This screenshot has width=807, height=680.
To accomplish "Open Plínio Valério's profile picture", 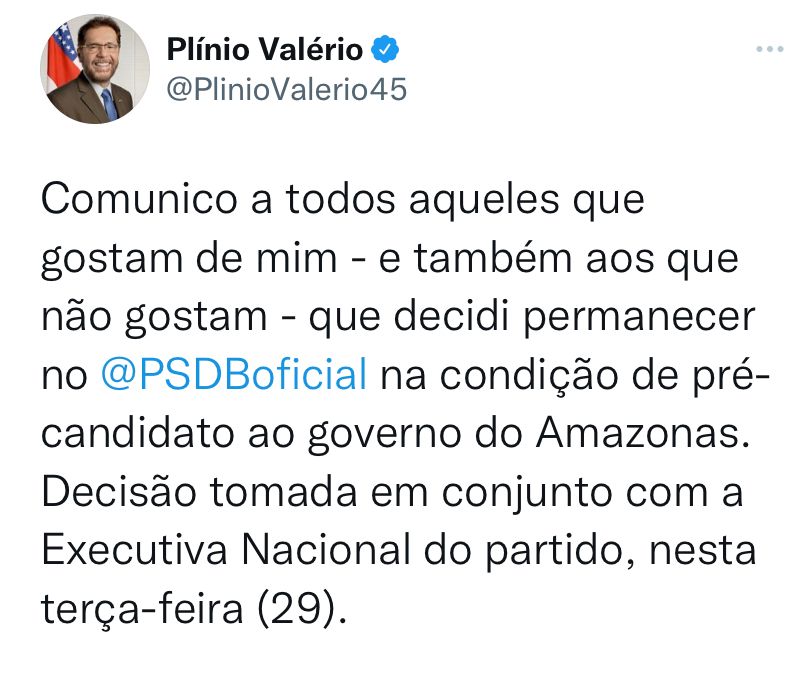I will pyautogui.click(x=95, y=69).
